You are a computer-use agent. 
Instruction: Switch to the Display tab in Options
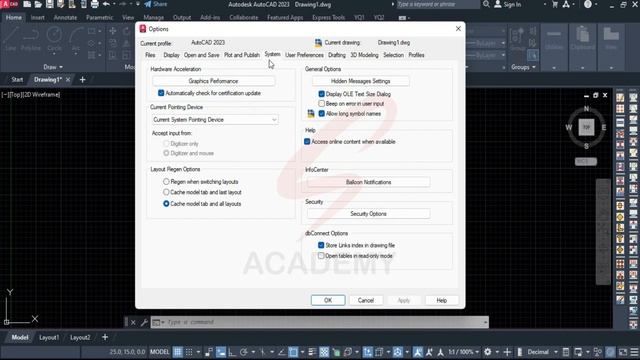tap(171, 55)
